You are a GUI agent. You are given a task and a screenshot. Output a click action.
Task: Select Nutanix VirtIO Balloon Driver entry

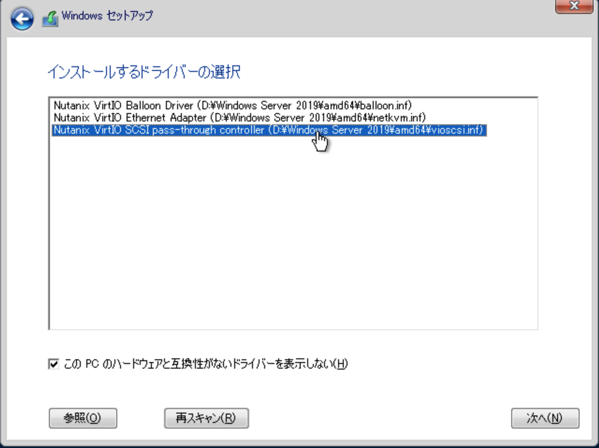pyautogui.click(x=233, y=105)
